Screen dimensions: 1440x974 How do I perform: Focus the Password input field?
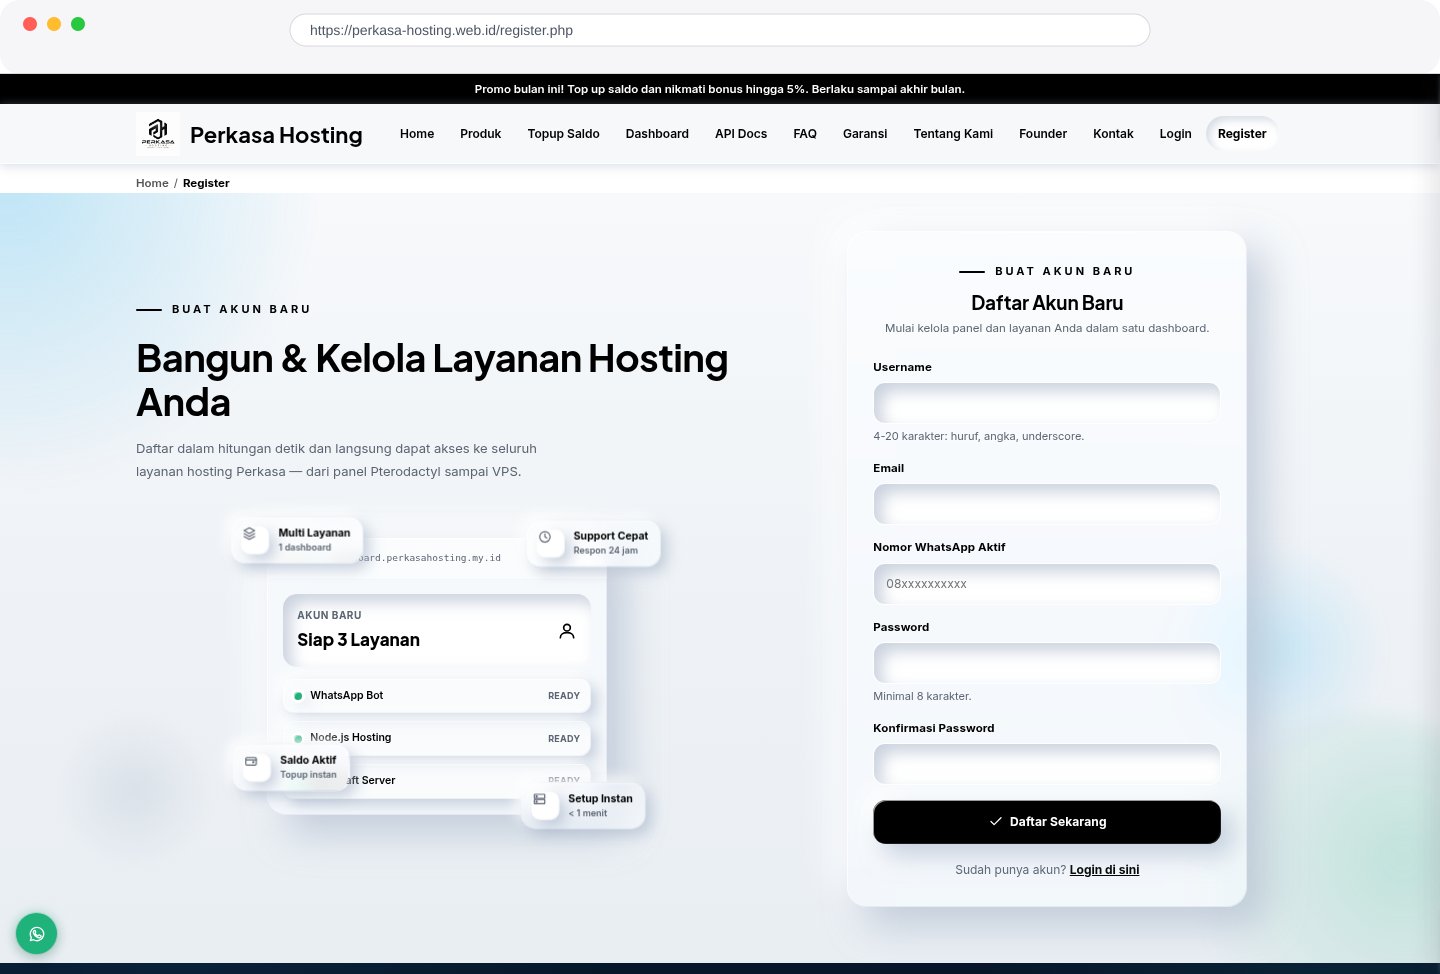click(1047, 663)
